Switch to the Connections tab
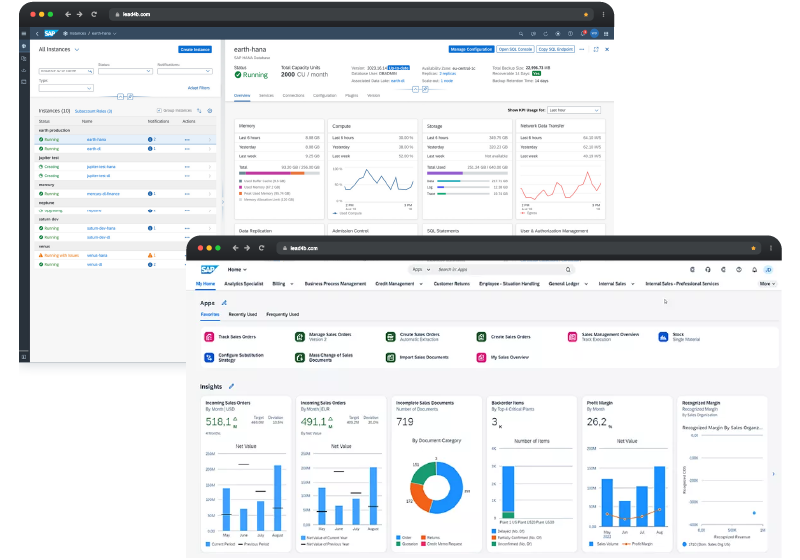Screen dimensions: 800x560 tap(294, 95)
